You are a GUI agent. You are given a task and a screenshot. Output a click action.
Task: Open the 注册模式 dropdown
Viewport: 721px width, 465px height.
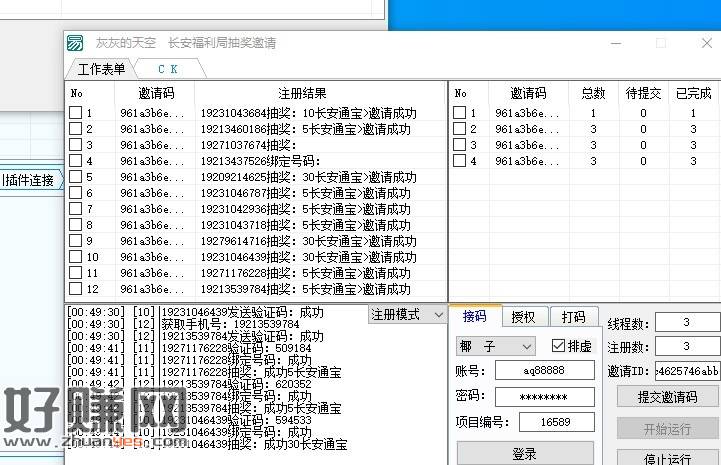407,314
